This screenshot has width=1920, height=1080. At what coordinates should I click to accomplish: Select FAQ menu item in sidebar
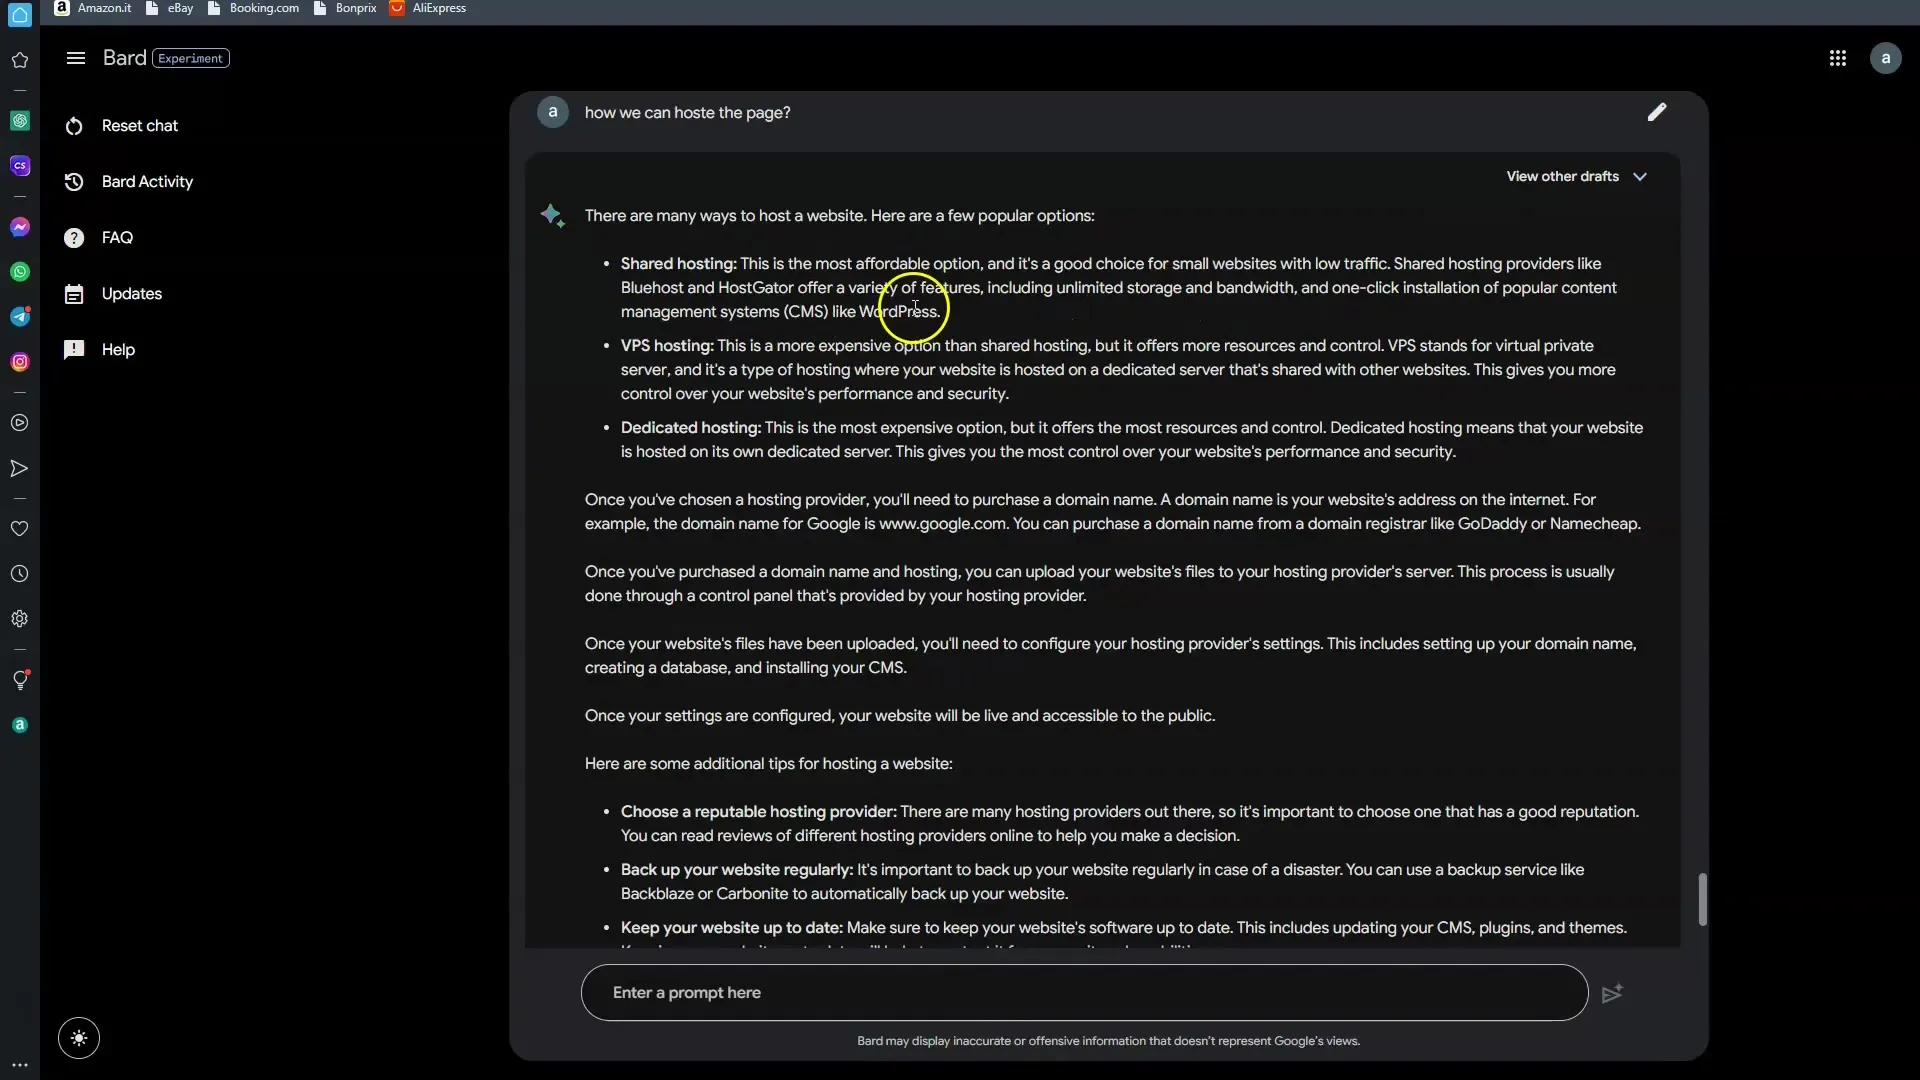(116, 236)
